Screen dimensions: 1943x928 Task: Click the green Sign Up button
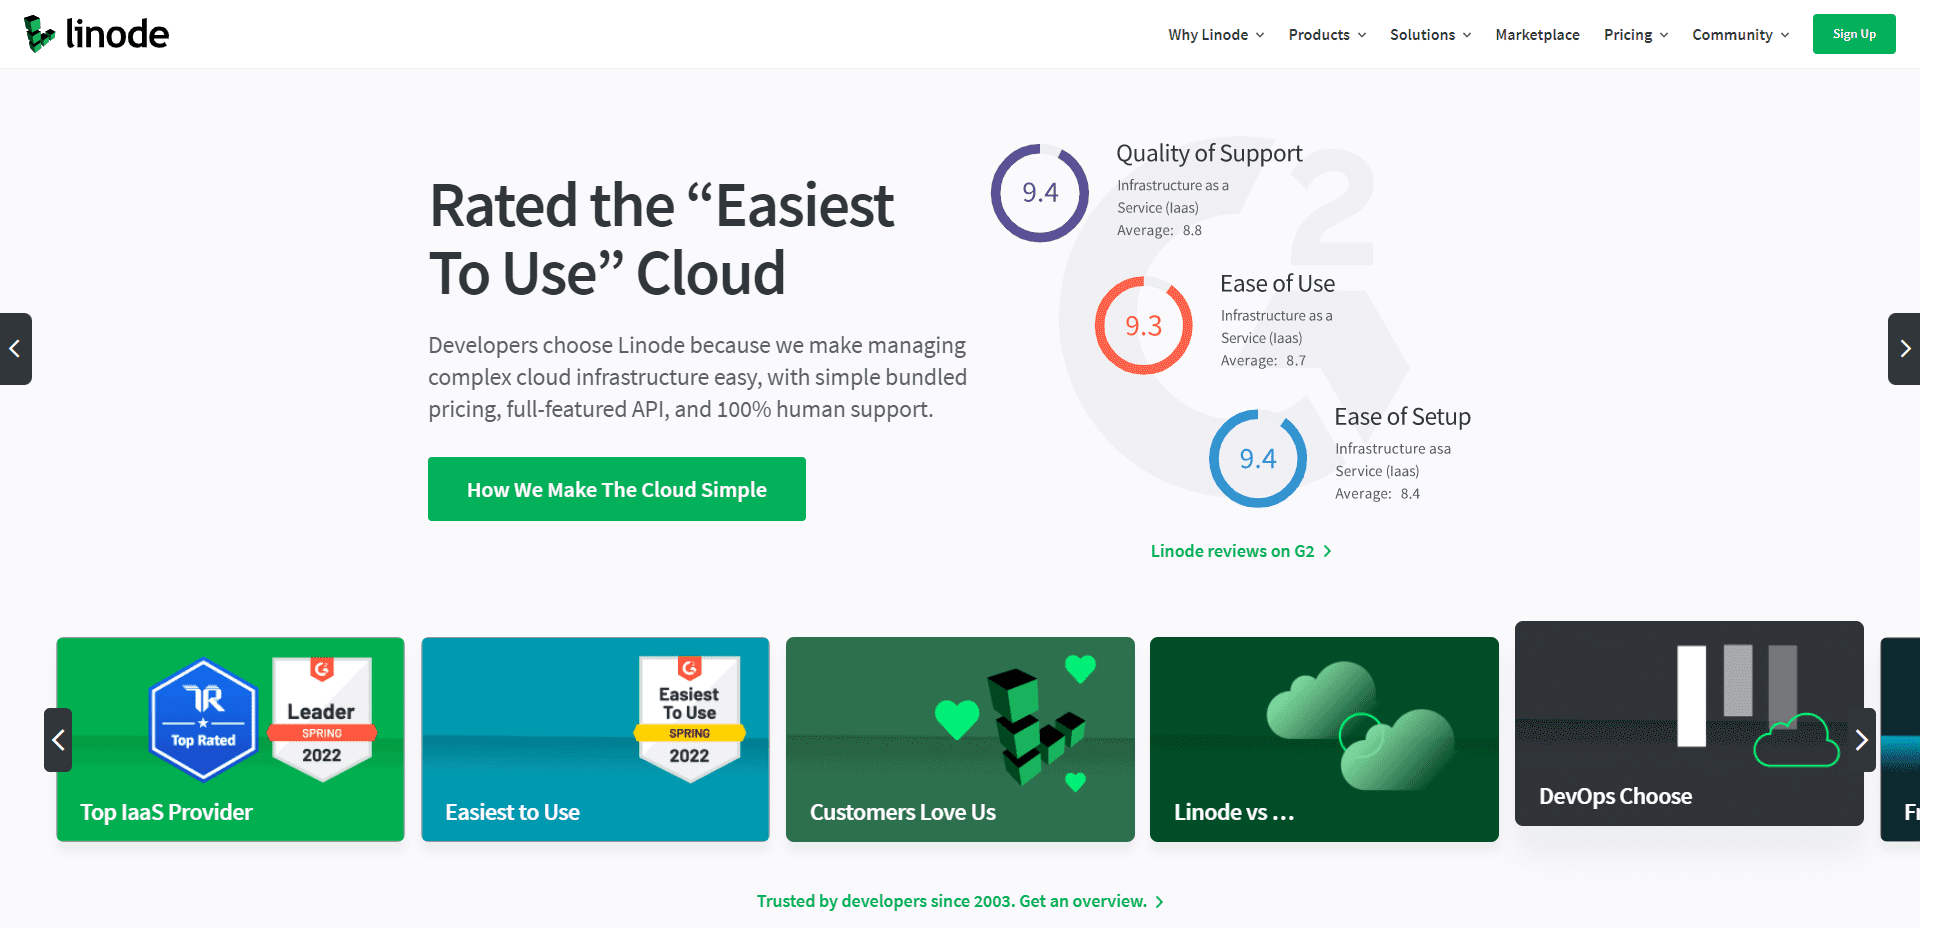click(1854, 34)
